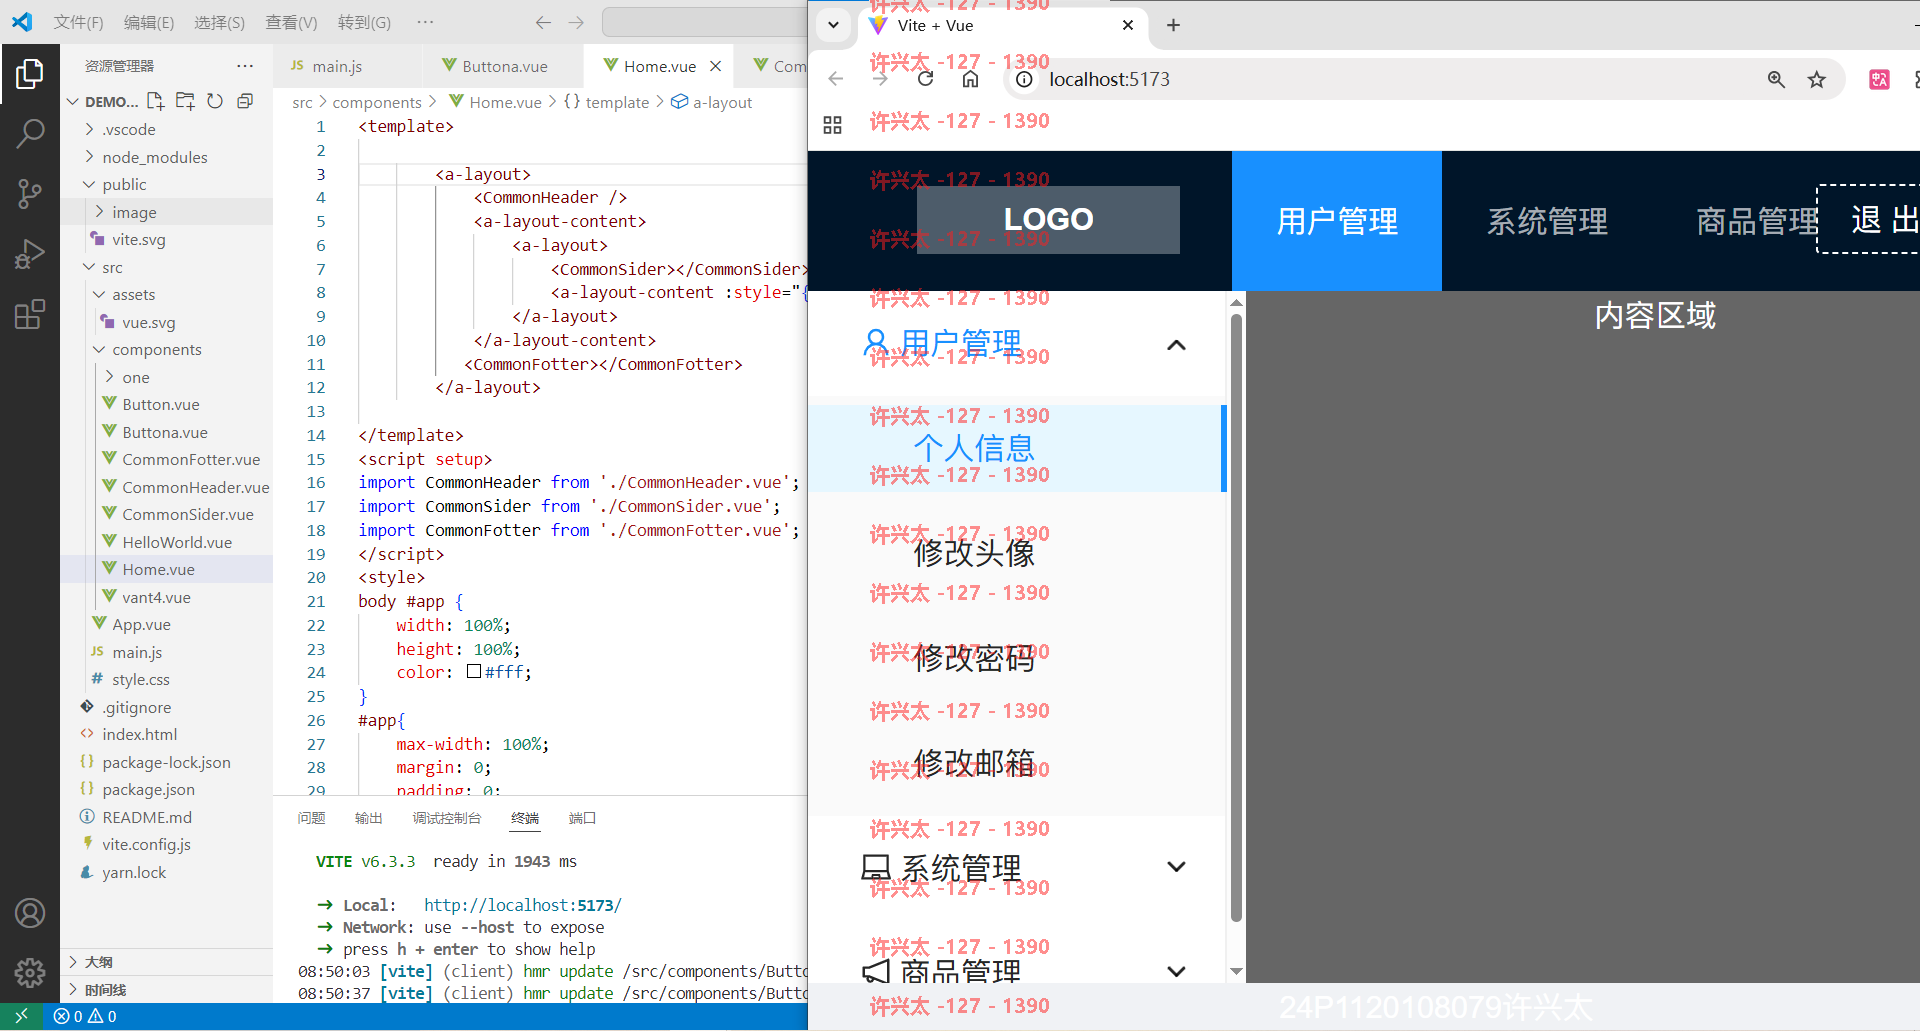The width and height of the screenshot is (1920, 1031).
Task: Open the Accounts menu icon
Action: tap(30, 913)
